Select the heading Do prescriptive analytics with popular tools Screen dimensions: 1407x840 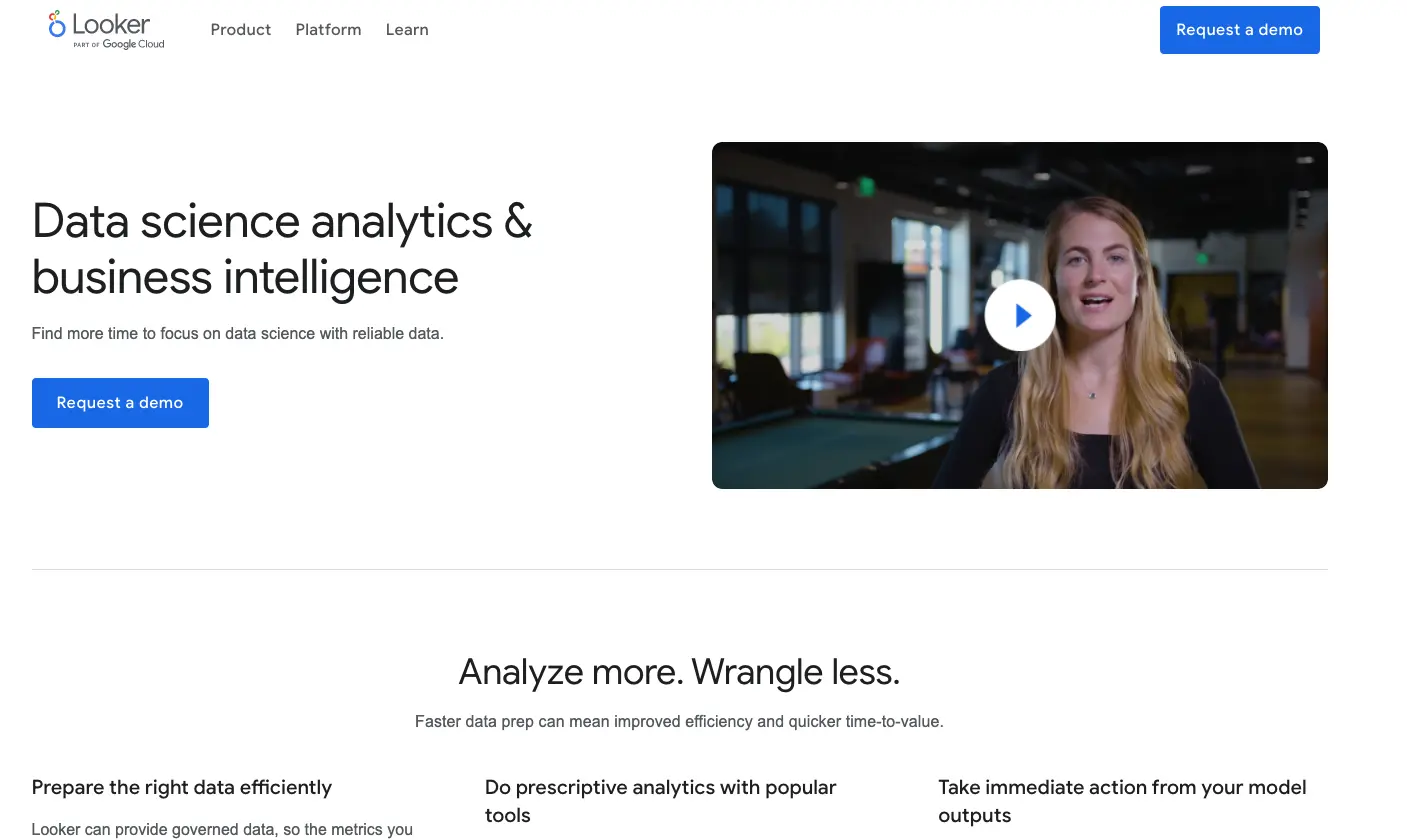click(660, 800)
